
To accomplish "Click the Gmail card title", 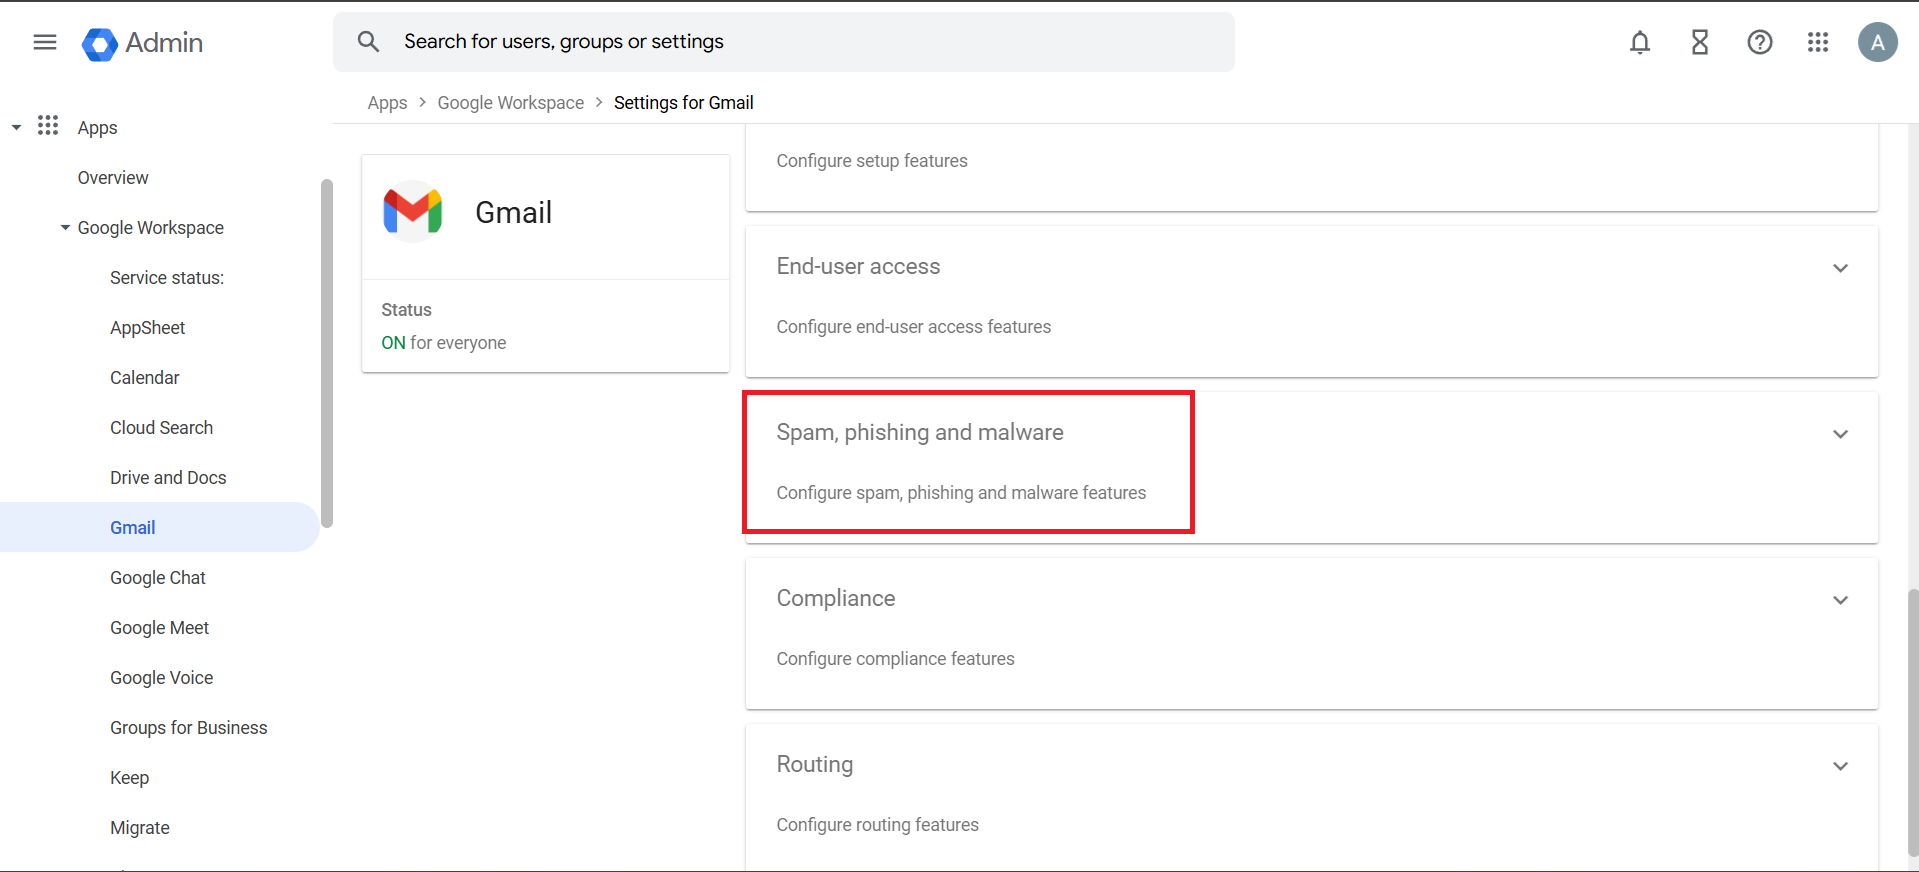I will click(x=514, y=212).
